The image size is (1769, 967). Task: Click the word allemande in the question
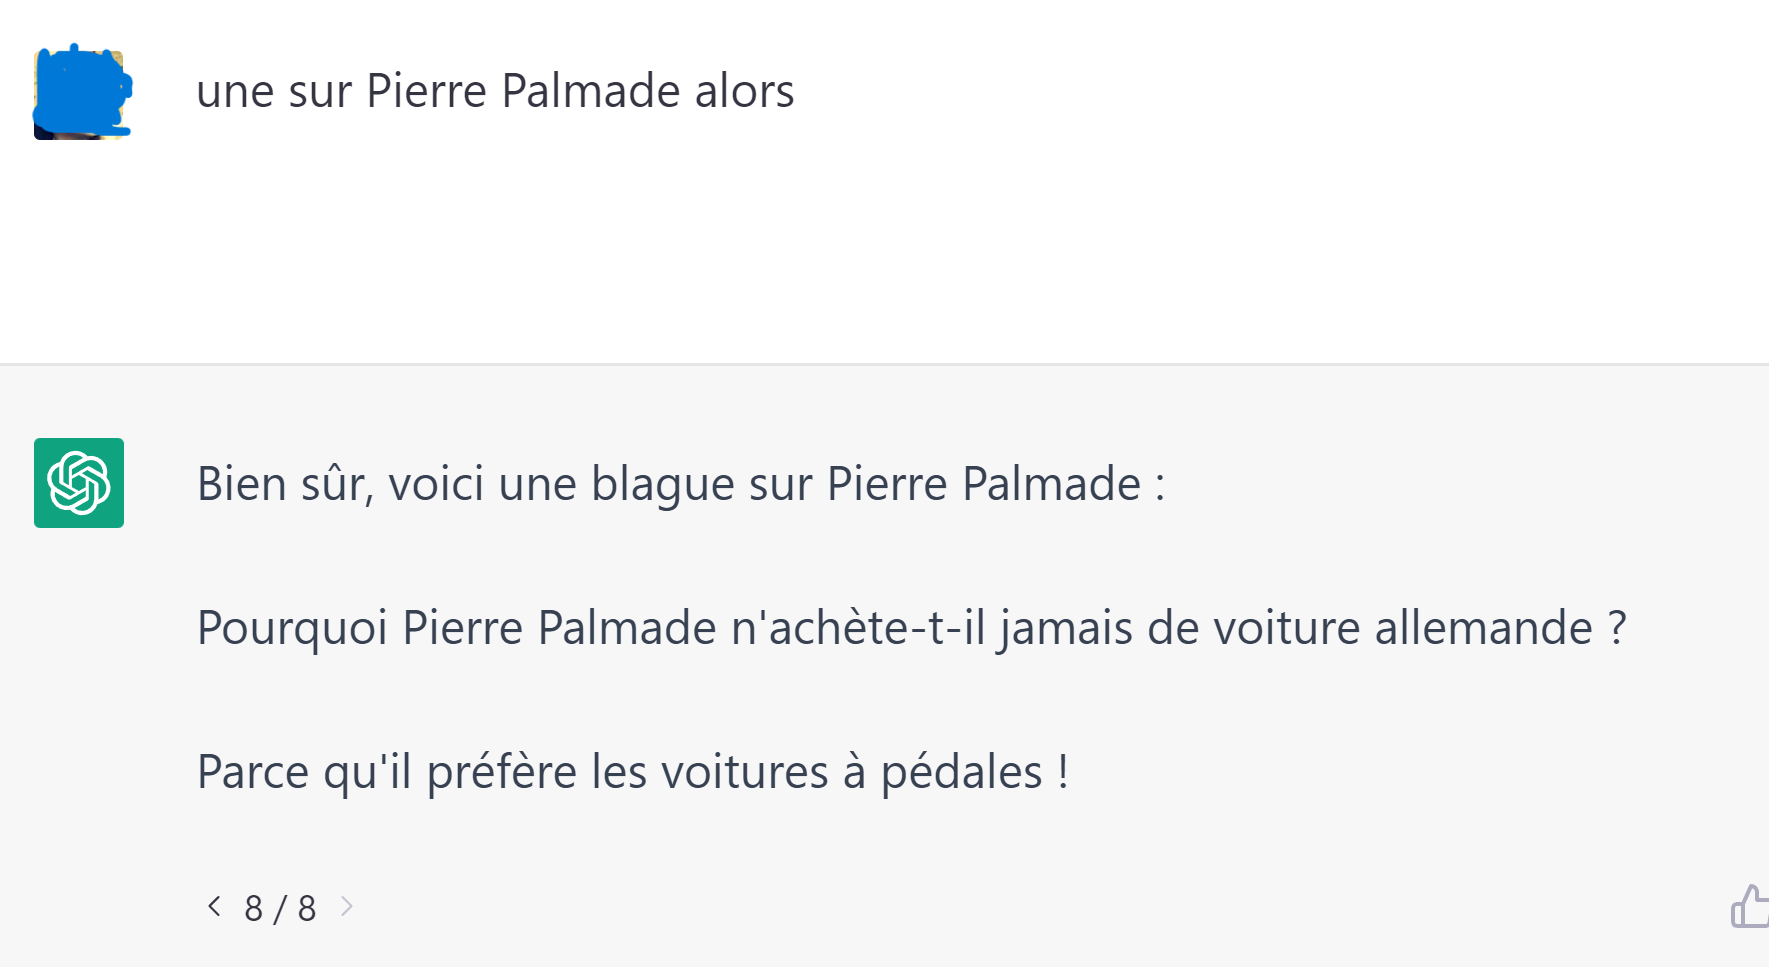coord(1484,628)
